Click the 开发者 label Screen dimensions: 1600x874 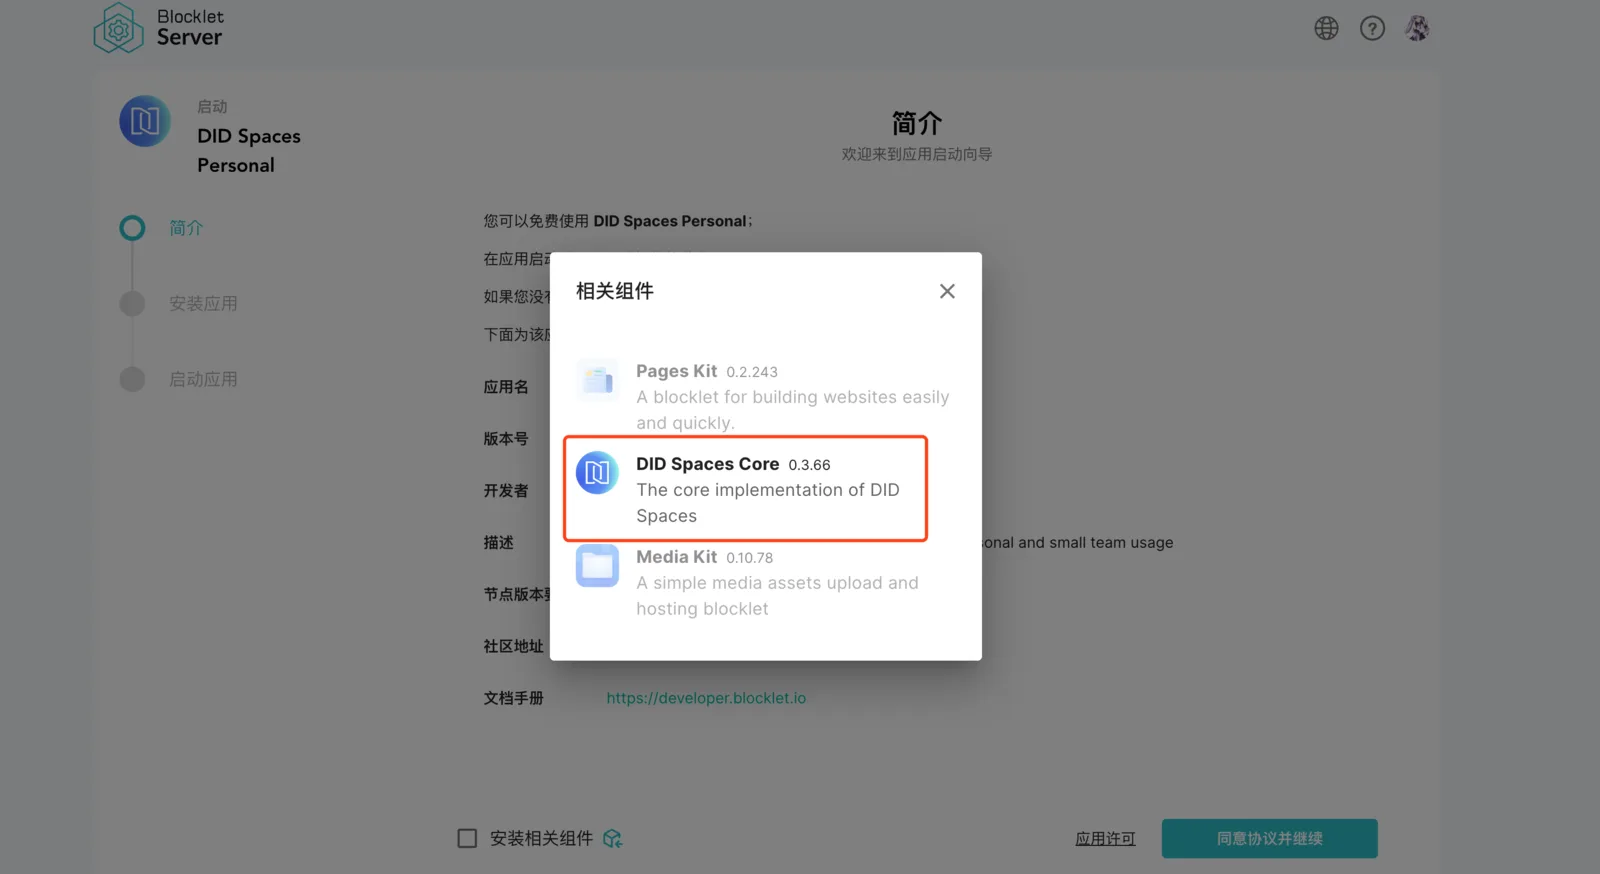tap(506, 490)
